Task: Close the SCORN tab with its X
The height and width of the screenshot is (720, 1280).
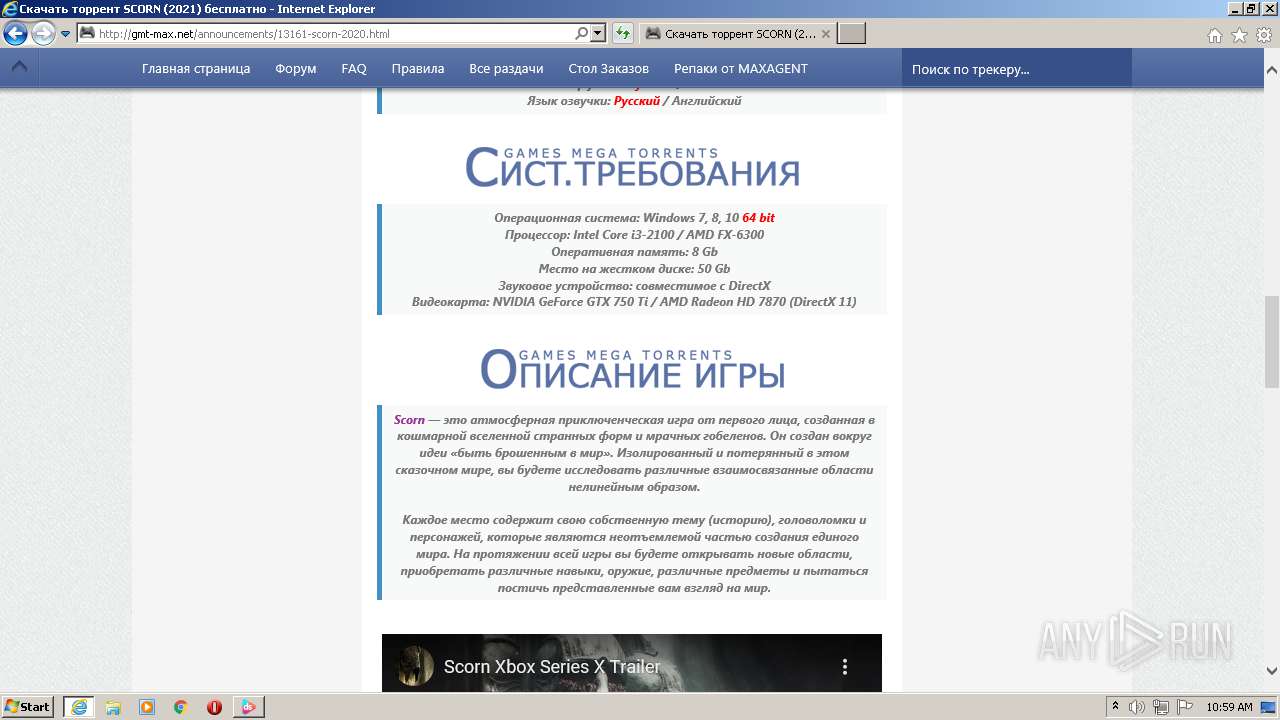Action: [826, 34]
